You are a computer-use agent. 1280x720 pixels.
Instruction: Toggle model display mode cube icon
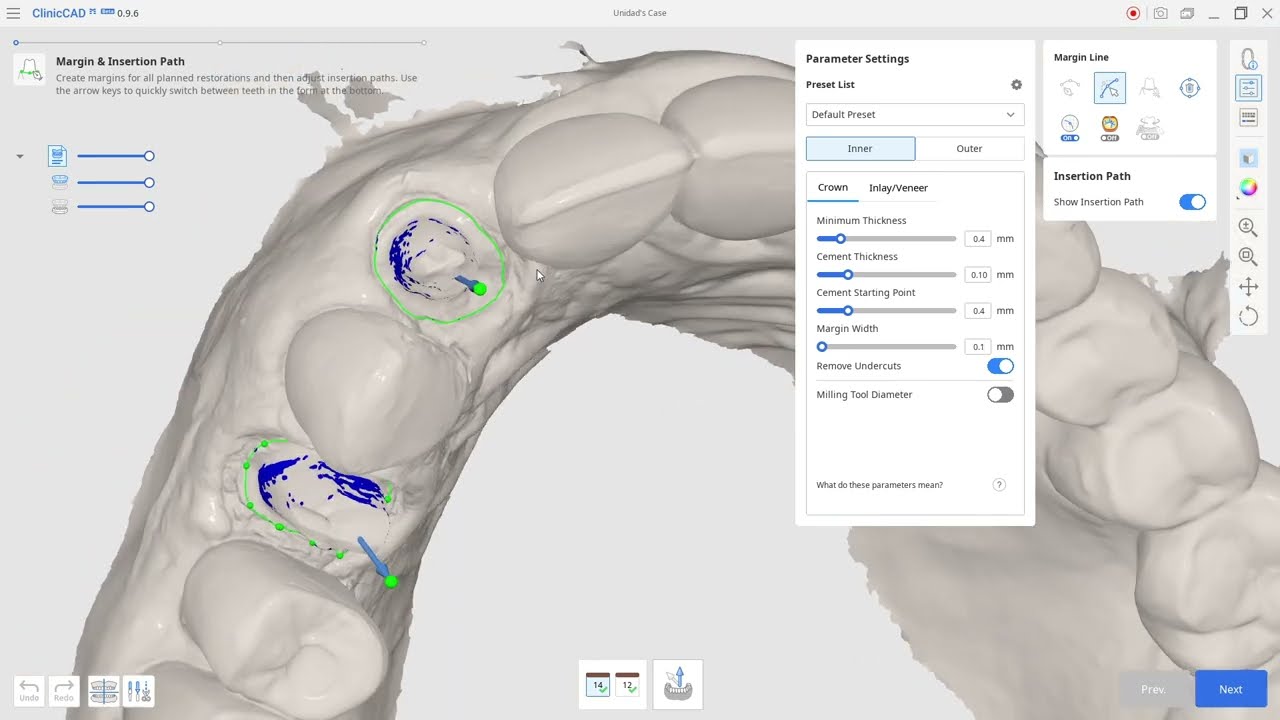point(1248,158)
